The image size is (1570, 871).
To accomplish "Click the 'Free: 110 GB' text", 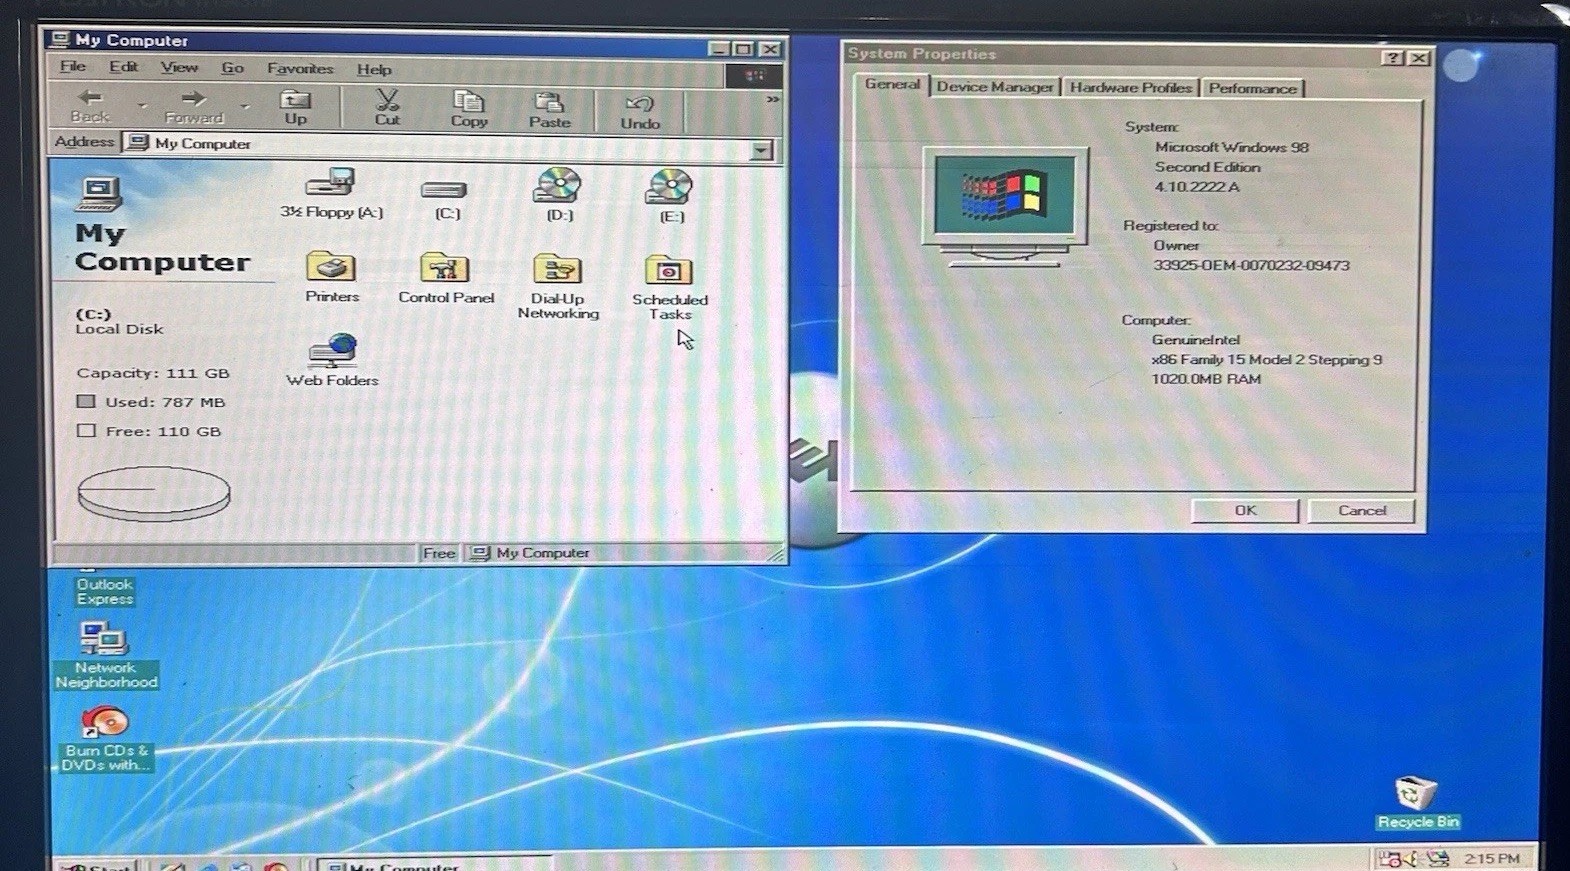I will click(x=163, y=432).
